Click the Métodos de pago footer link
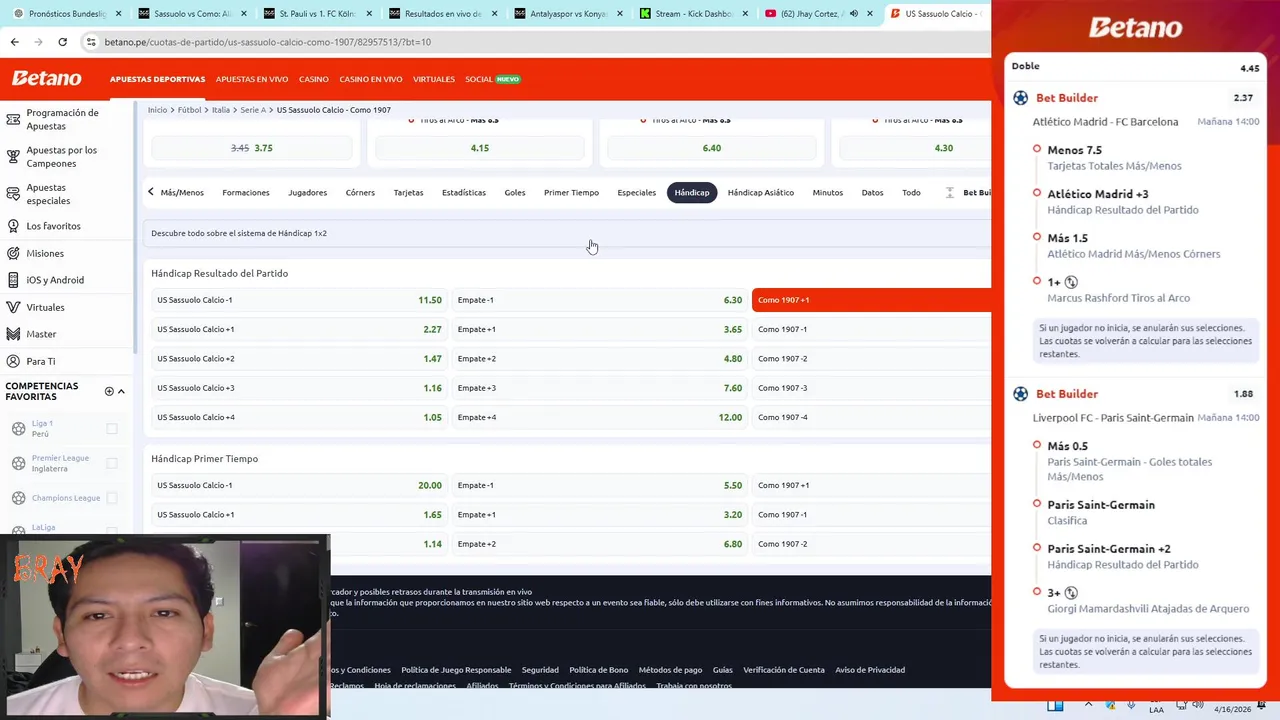This screenshot has height=720, width=1280. pos(670,670)
